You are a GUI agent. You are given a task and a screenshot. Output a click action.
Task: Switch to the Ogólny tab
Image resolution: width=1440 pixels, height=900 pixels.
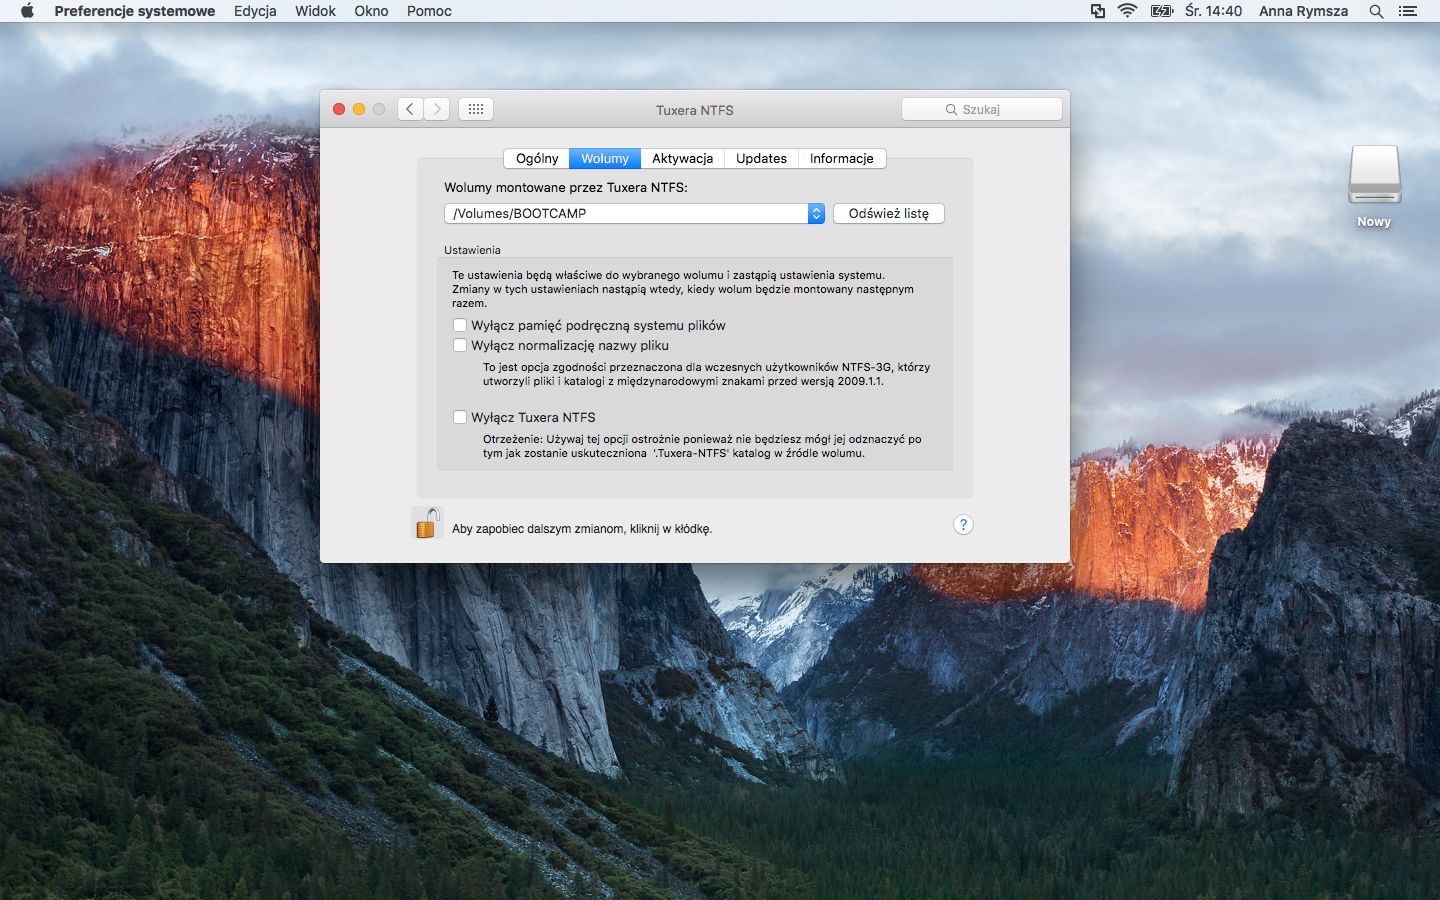coord(537,158)
